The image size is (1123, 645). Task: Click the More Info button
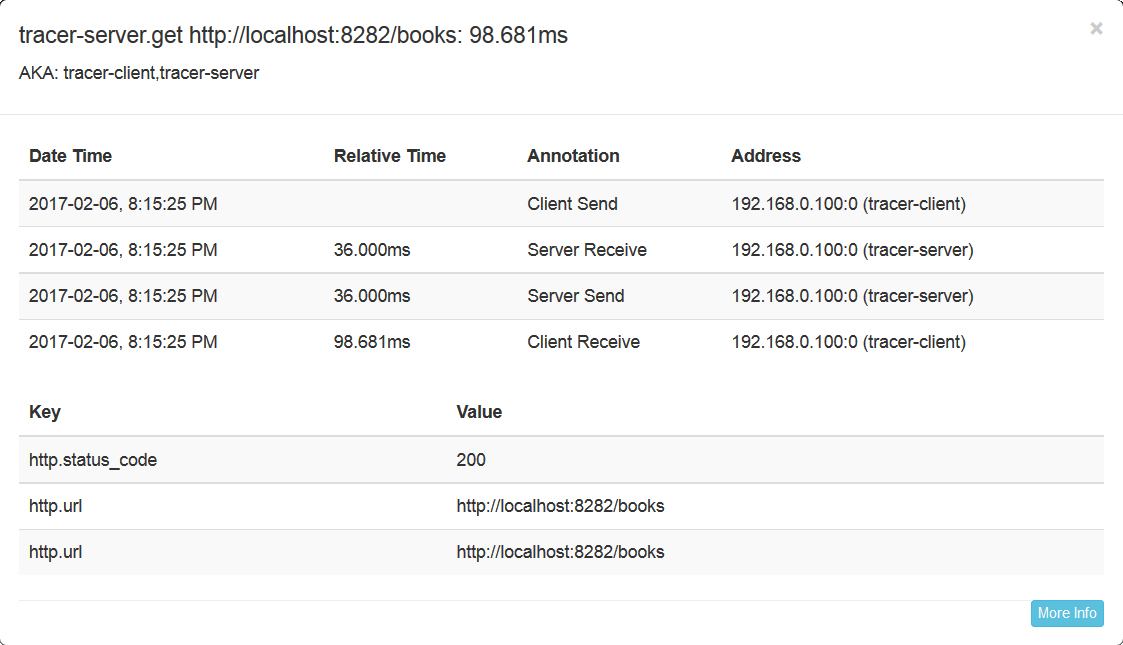(1067, 613)
